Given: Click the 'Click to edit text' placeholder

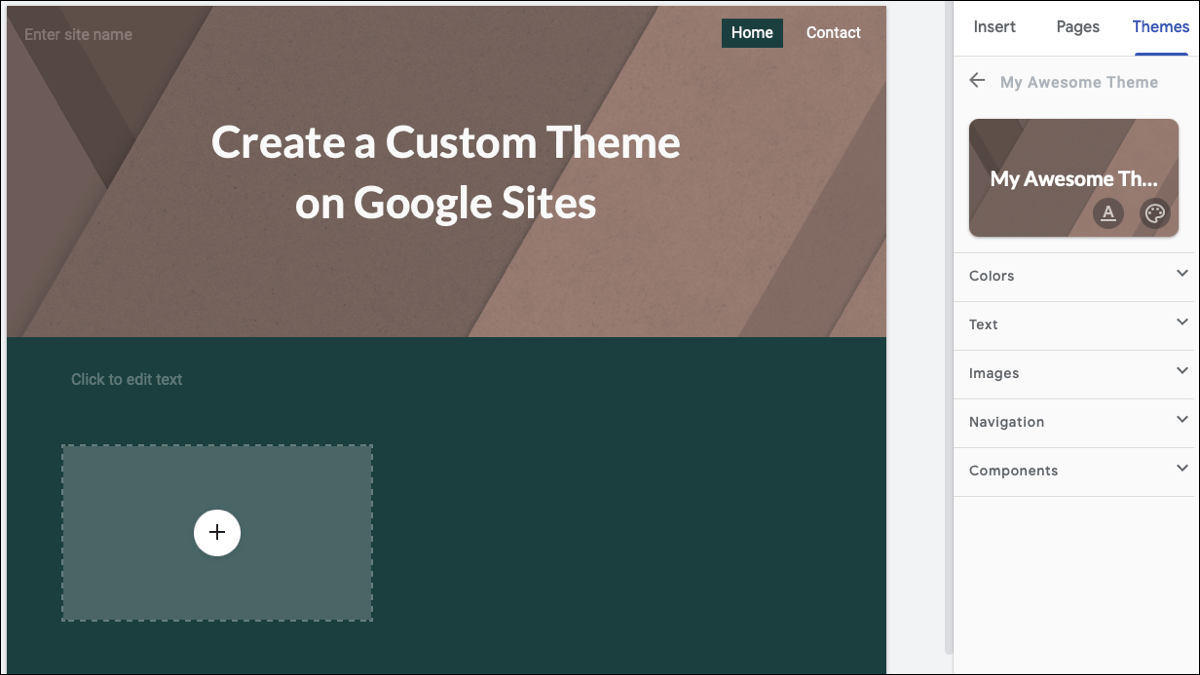Looking at the screenshot, I should (126, 379).
